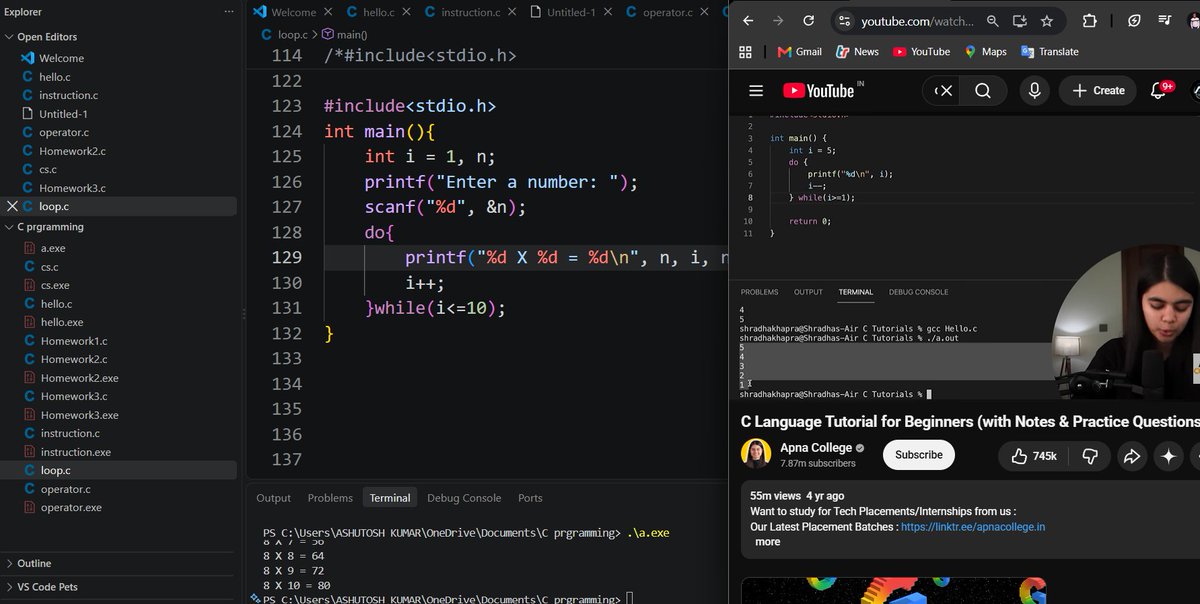The width and height of the screenshot is (1200, 604).
Task: Switch to the Debug Console panel tab
Action: (x=464, y=498)
